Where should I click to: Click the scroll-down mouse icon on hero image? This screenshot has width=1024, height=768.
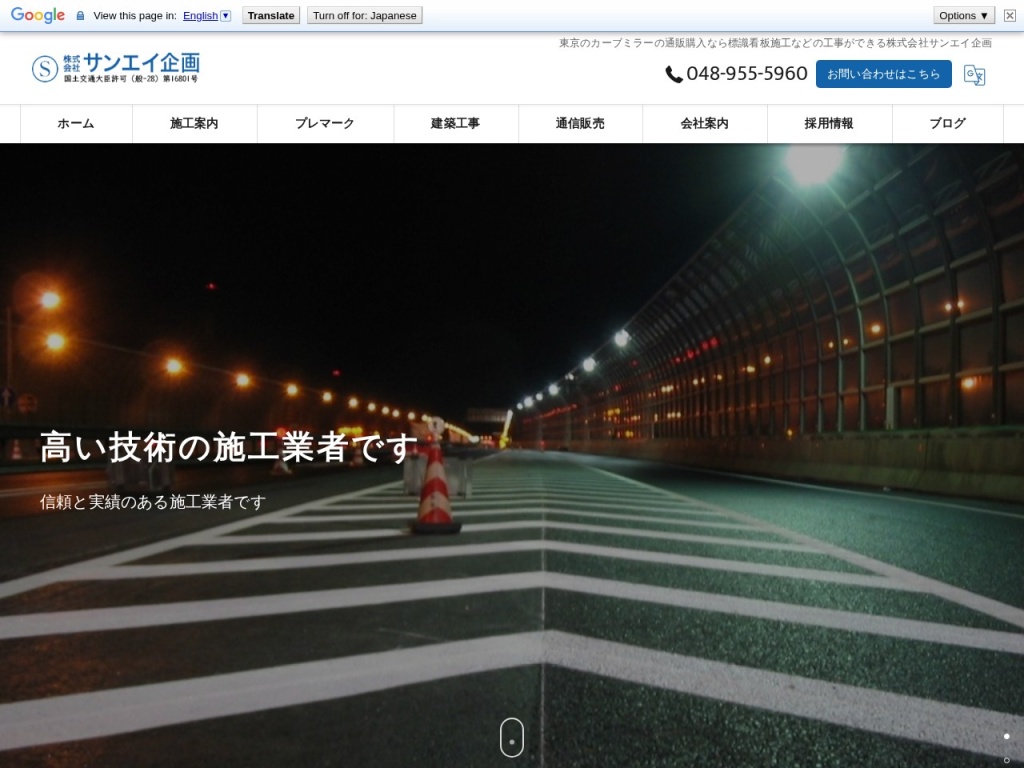(x=511, y=737)
